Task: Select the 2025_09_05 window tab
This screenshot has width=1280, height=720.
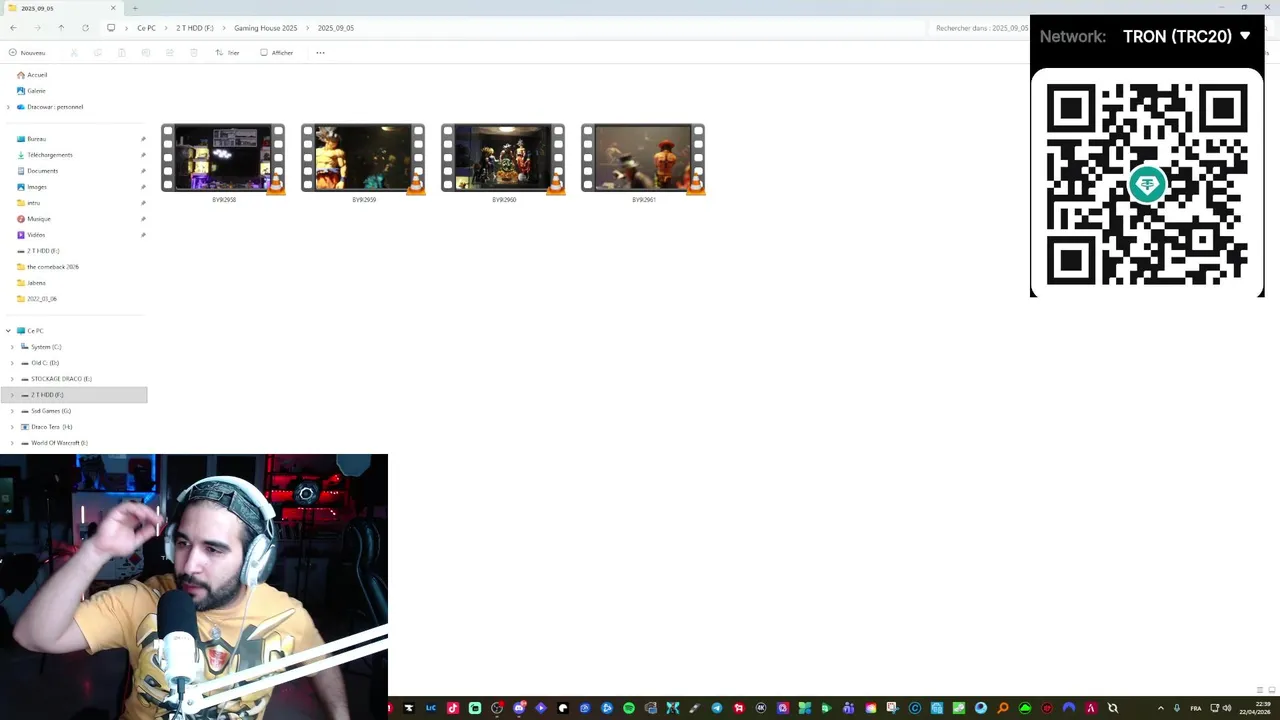Action: coord(60,8)
